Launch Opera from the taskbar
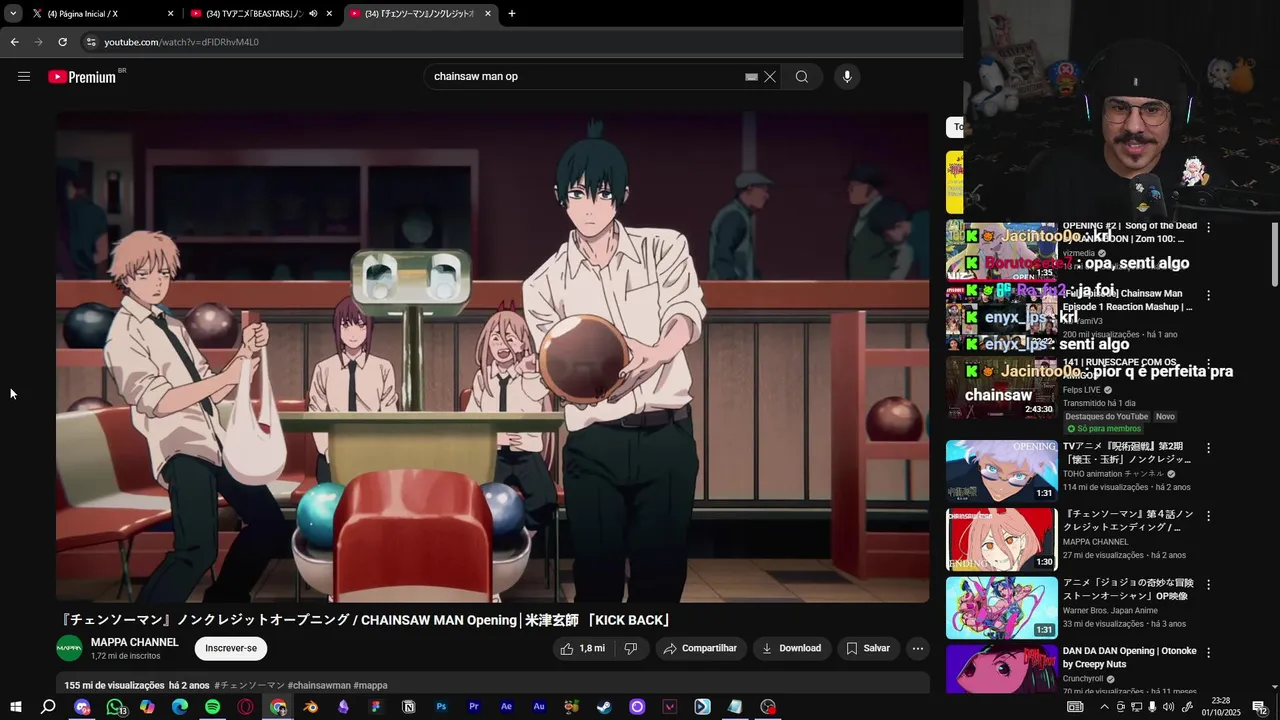Viewport: 1280px width, 720px height. (x=245, y=707)
